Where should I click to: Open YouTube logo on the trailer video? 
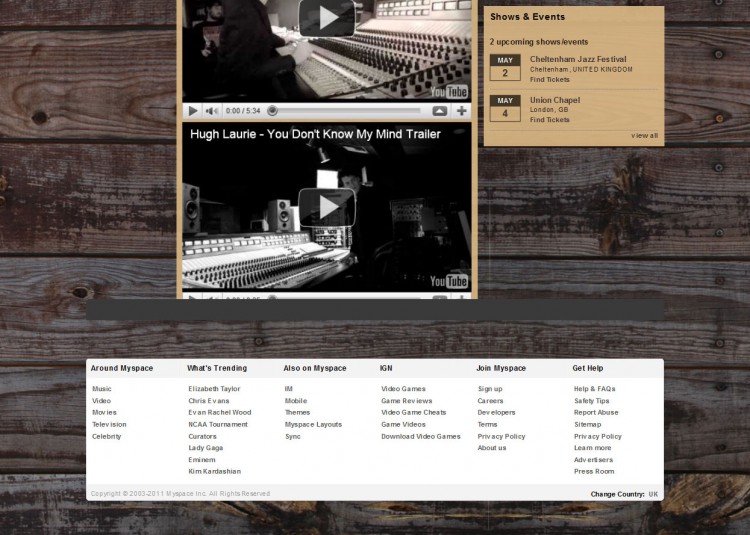(x=449, y=281)
